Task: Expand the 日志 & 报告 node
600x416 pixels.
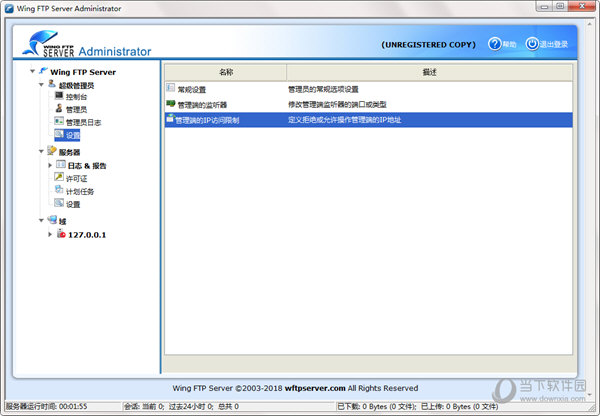Action: coord(50,165)
